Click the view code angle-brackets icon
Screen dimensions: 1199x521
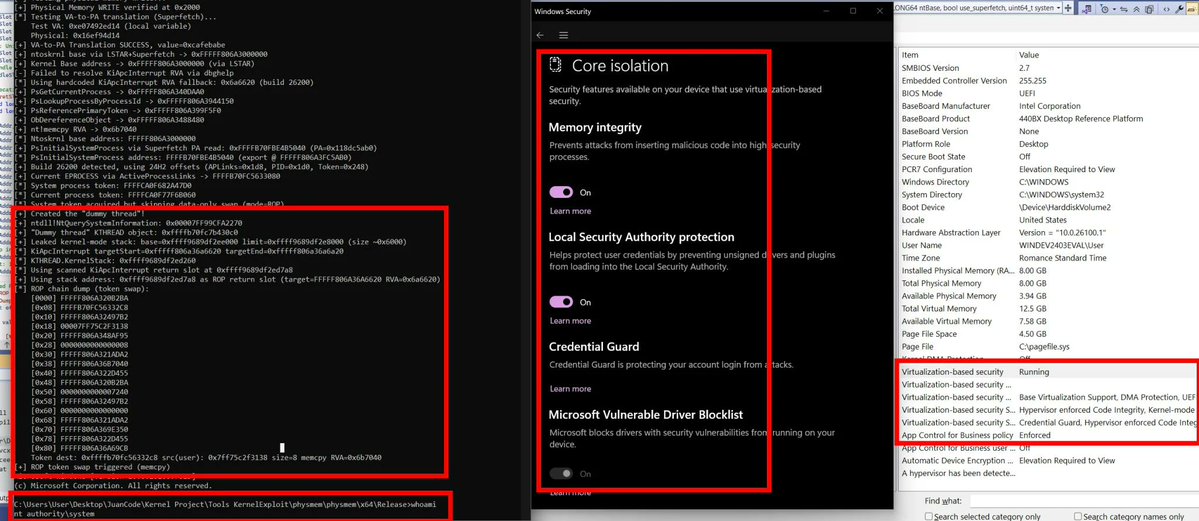coord(1167,9)
